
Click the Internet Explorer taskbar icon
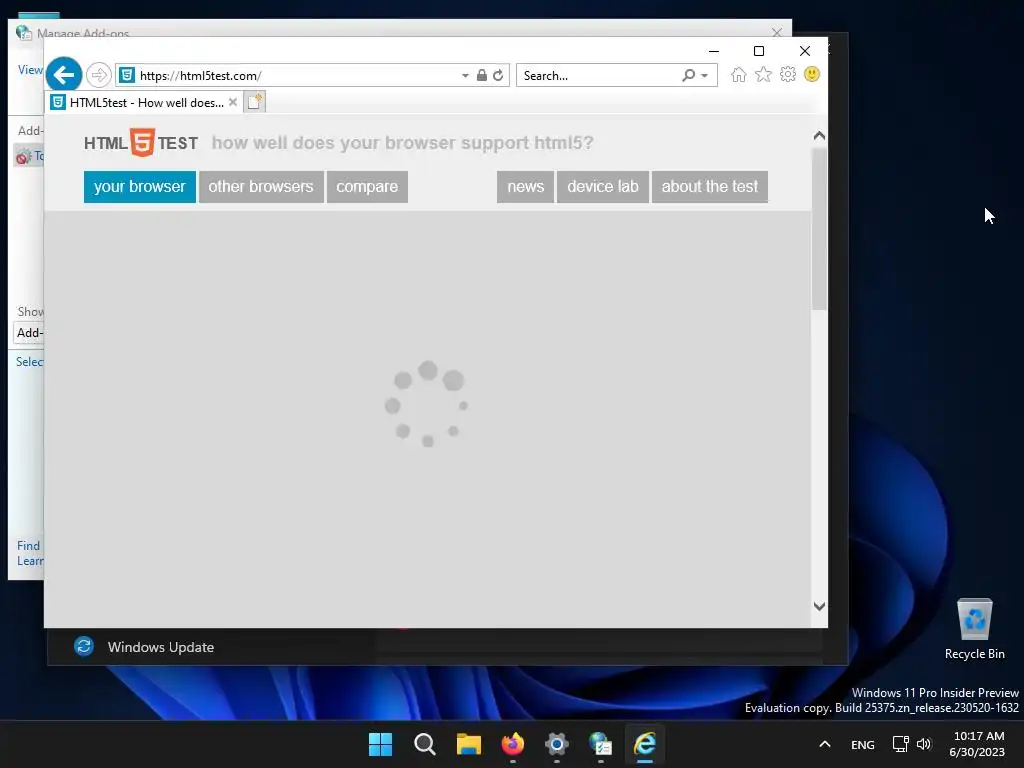pyautogui.click(x=645, y=744)
